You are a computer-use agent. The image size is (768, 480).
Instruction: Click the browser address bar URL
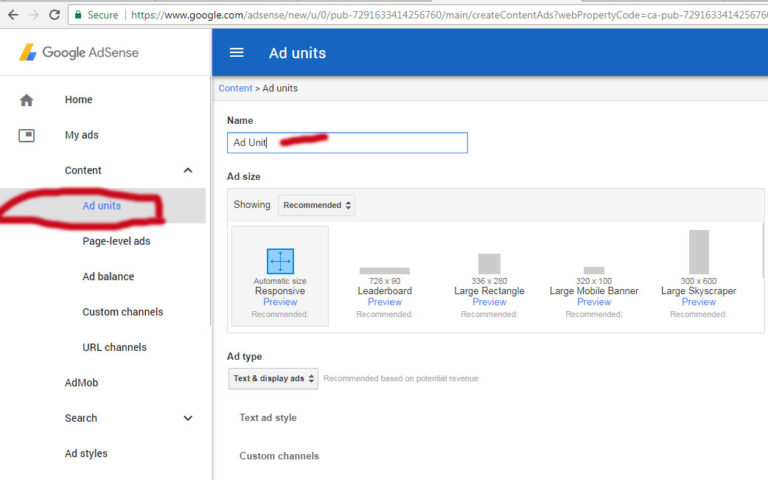[448, 15]
